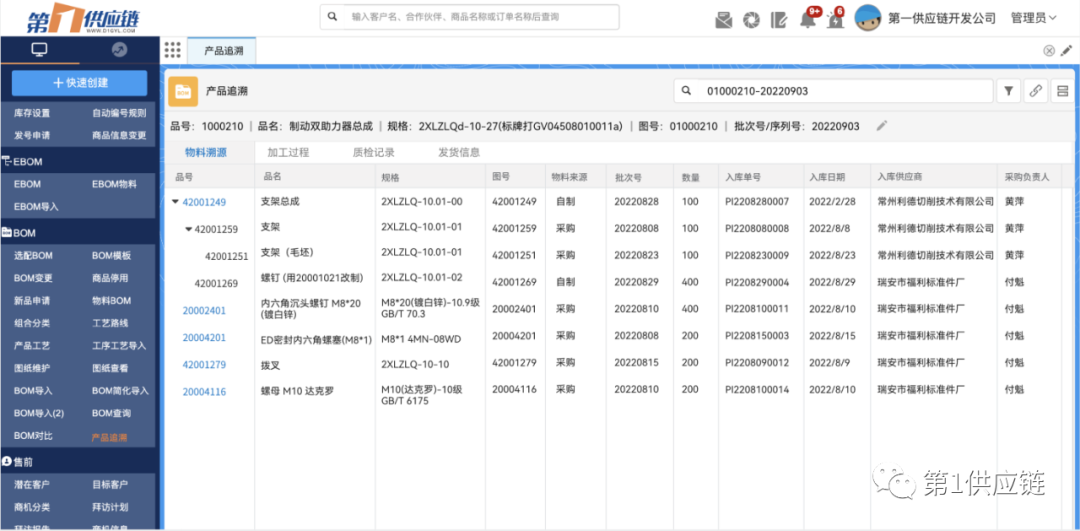The image size is (1080, 531).
Task: Open EBOM导入 menu item
Action: point(37,206)
